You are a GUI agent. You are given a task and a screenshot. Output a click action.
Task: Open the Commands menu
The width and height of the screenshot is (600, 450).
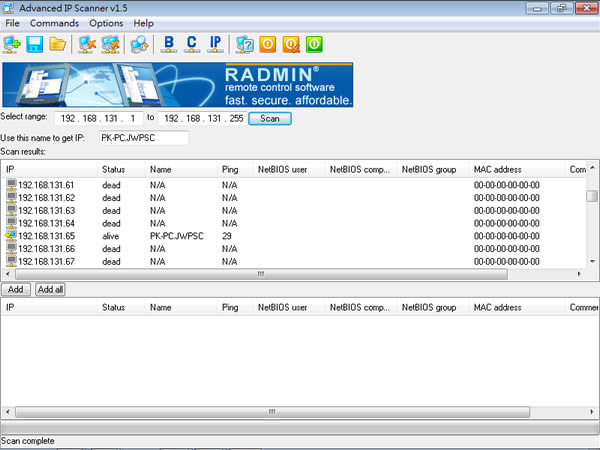coord(54,23)
